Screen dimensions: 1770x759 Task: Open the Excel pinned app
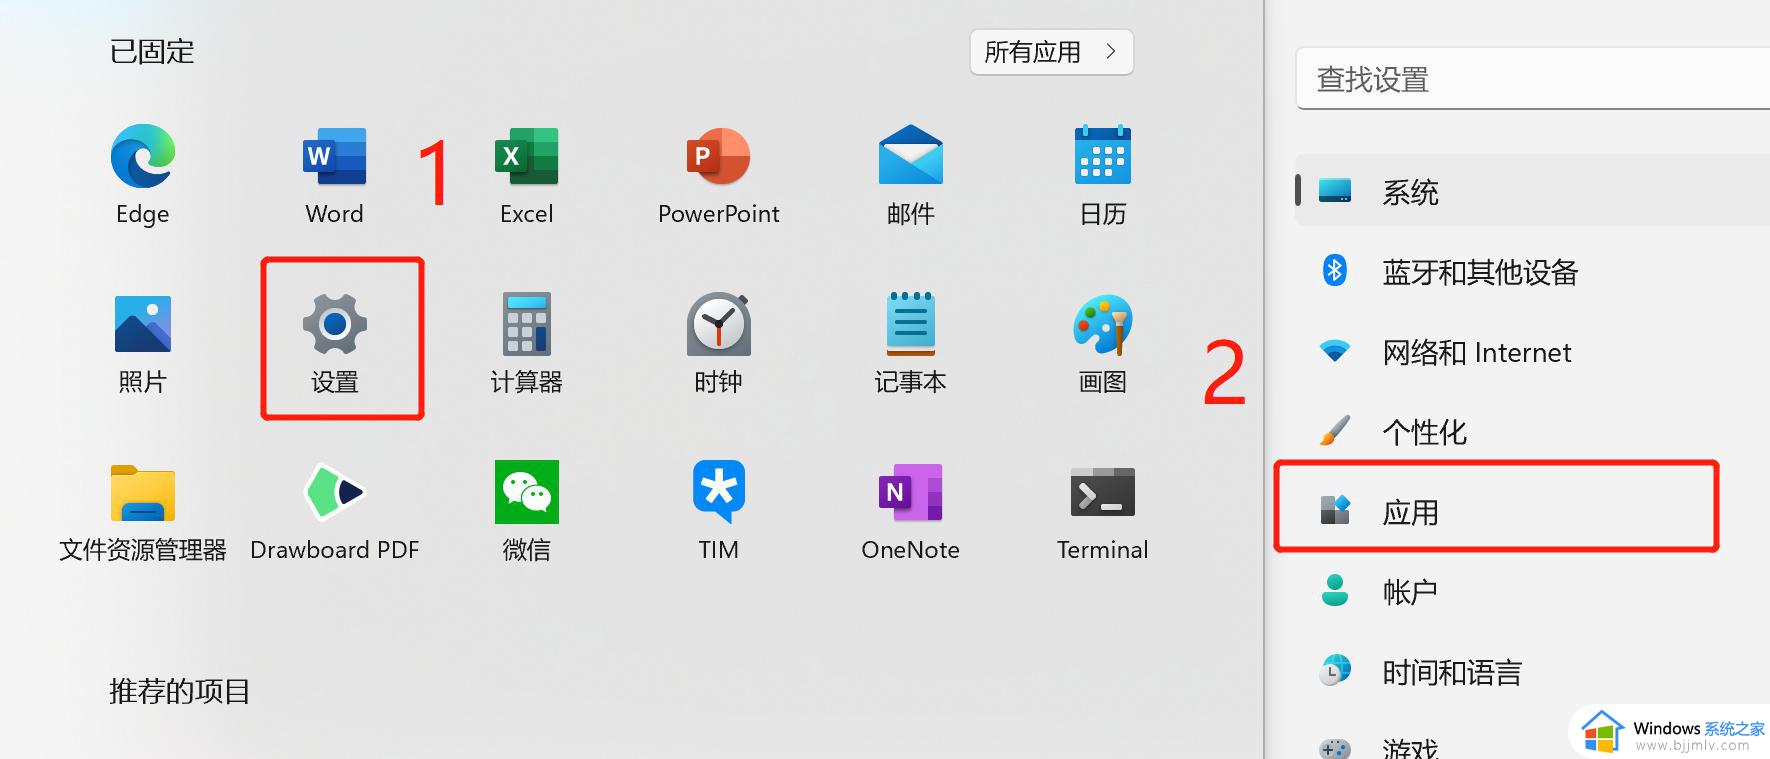pyautogui.click(x=526, y=156)
